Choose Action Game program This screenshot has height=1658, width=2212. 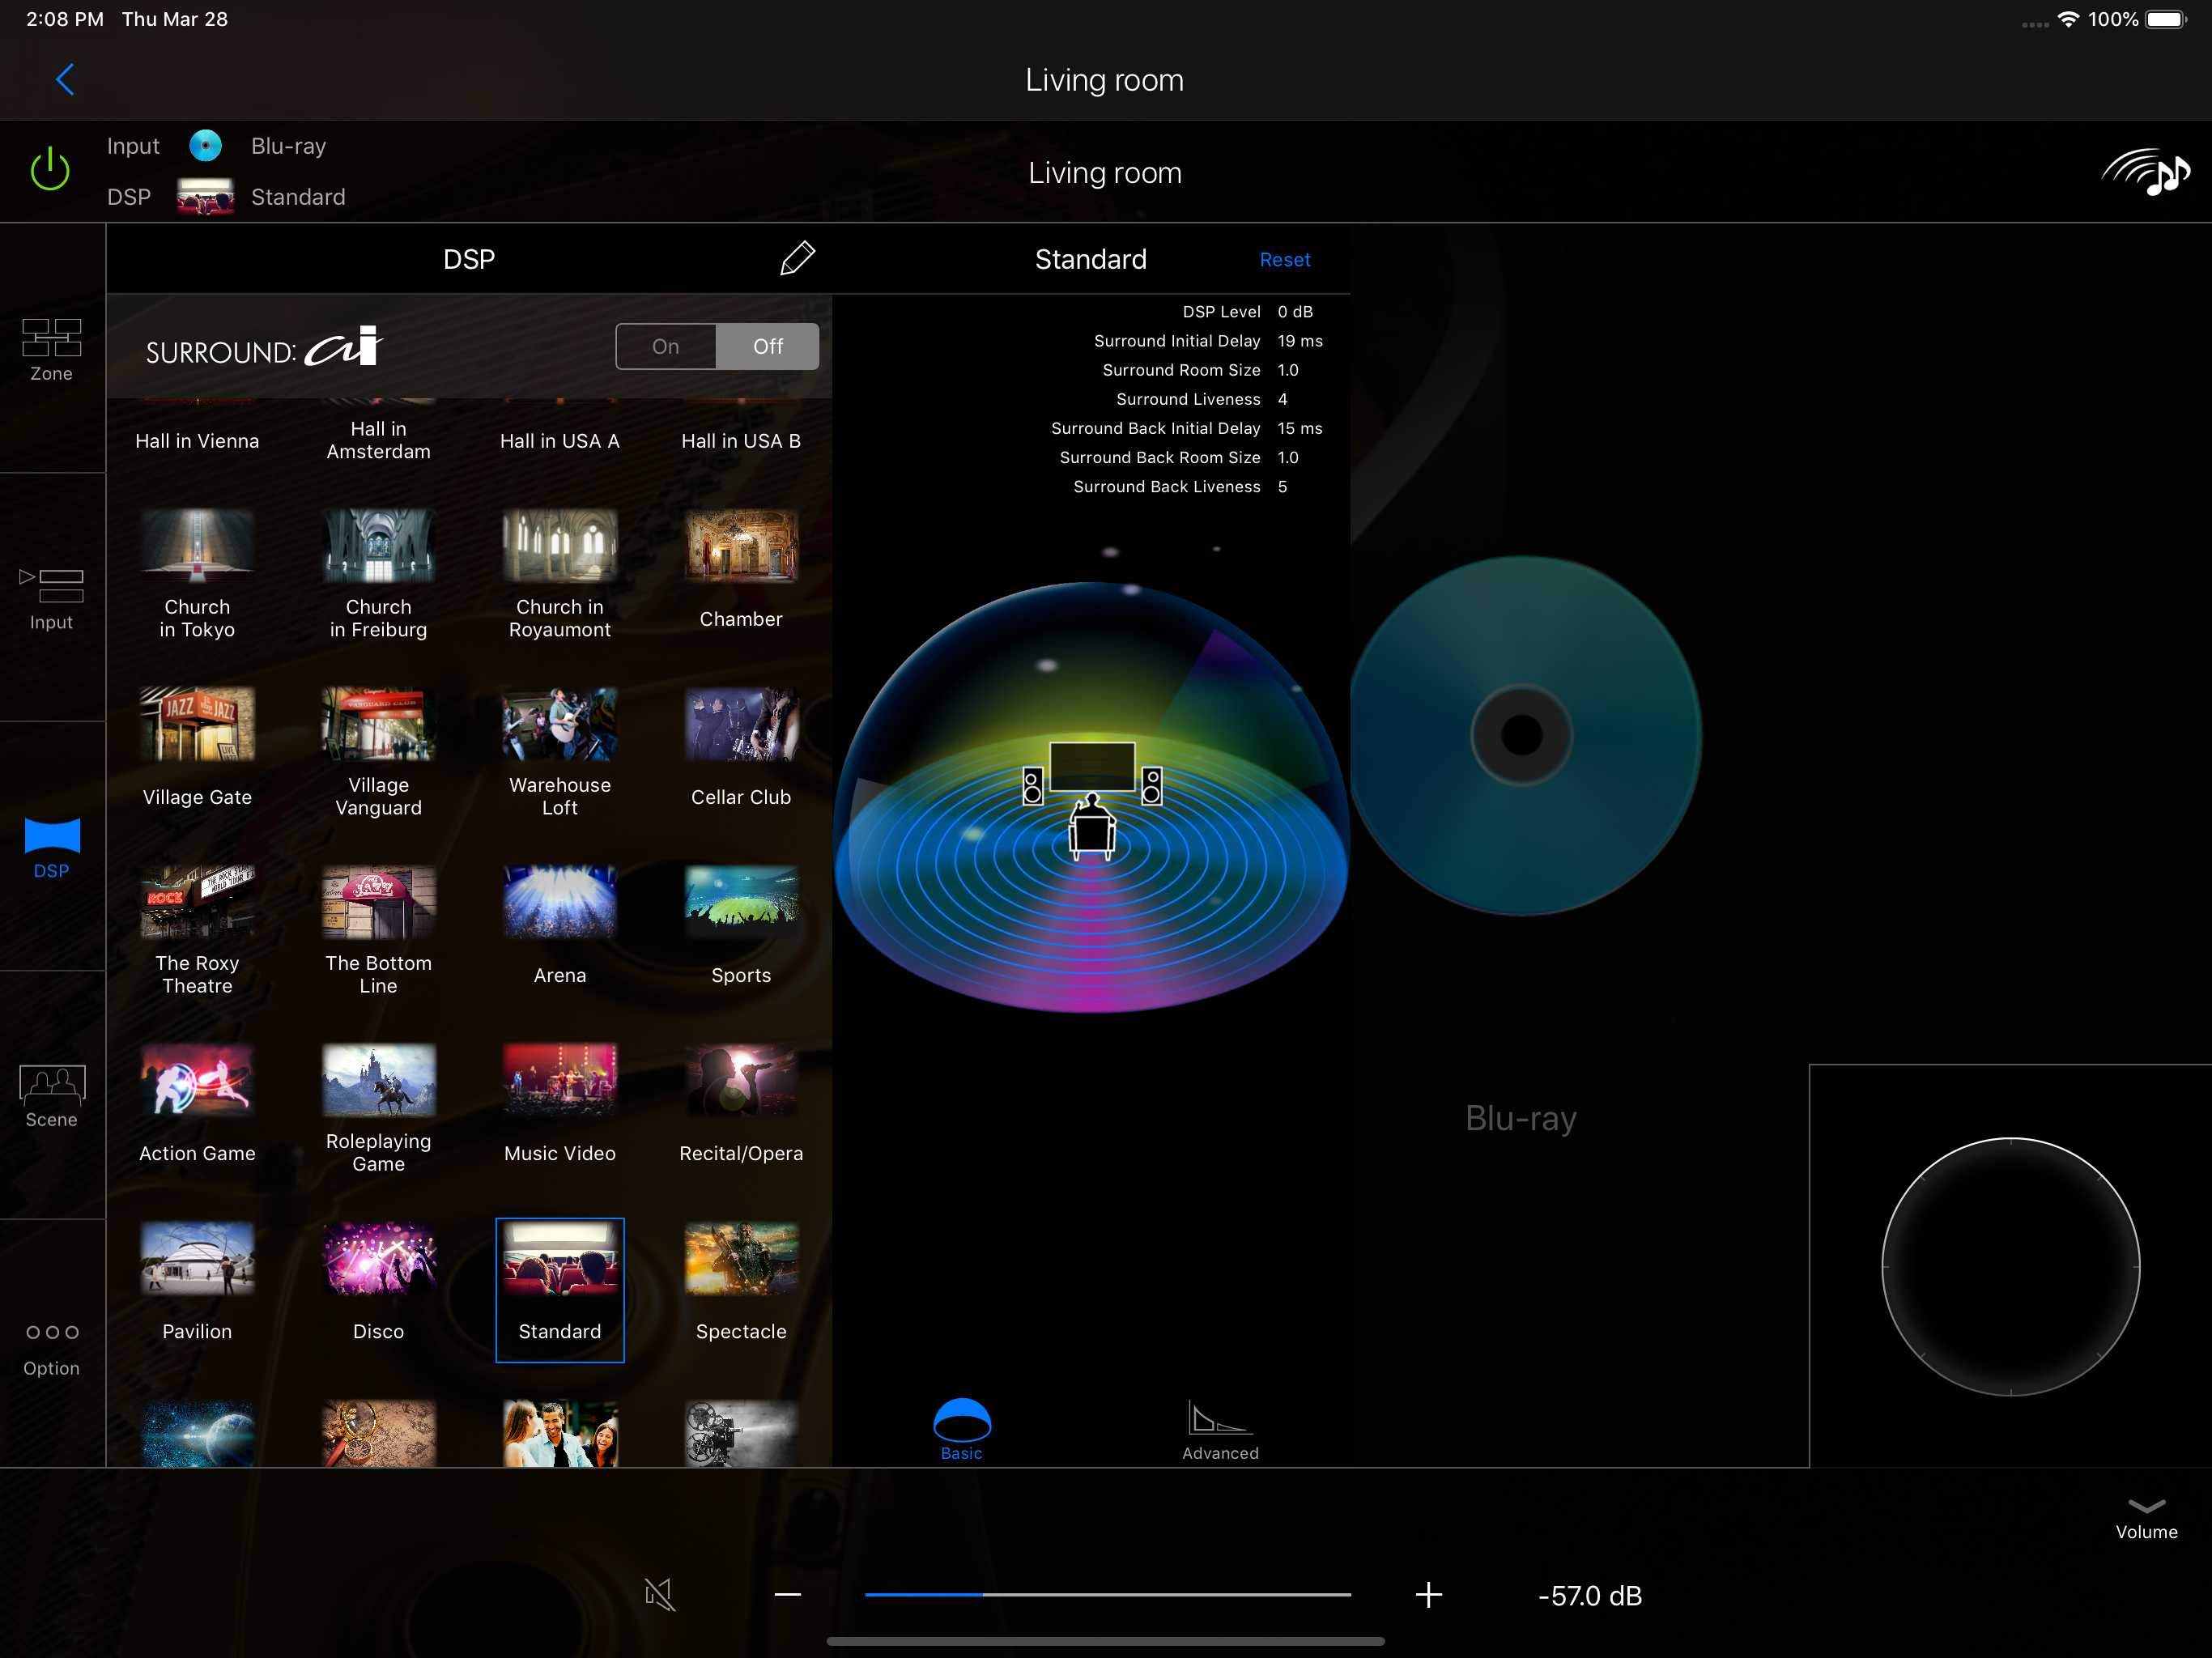coord(197,1104)
